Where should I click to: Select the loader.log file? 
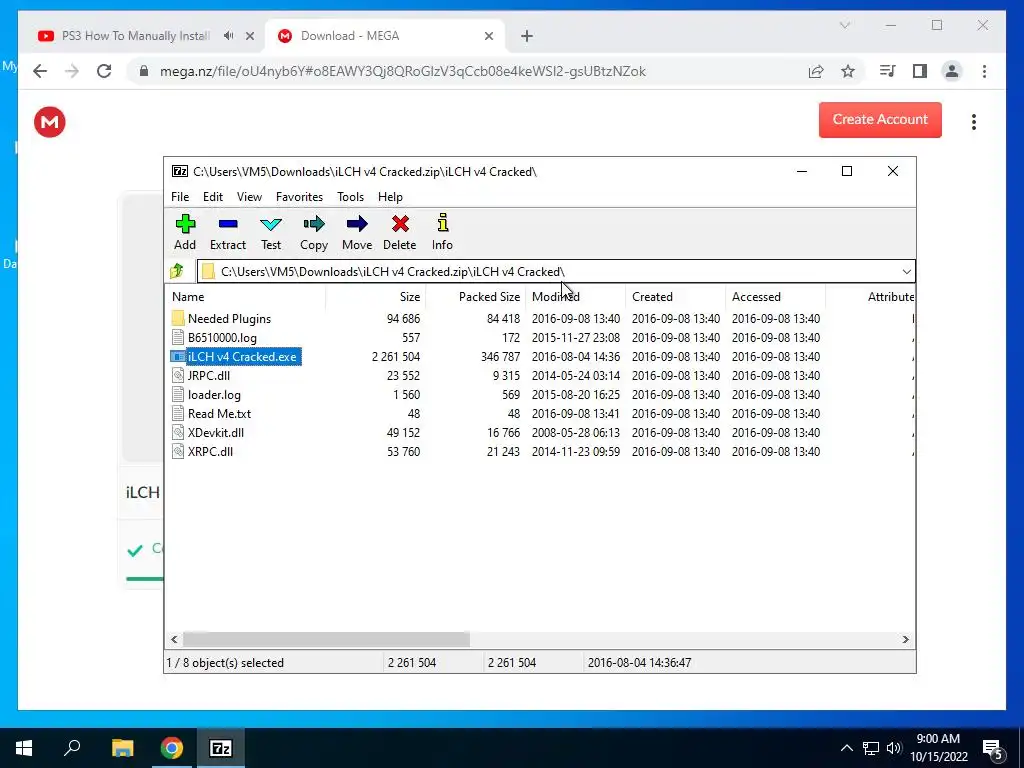pos(214,394)
